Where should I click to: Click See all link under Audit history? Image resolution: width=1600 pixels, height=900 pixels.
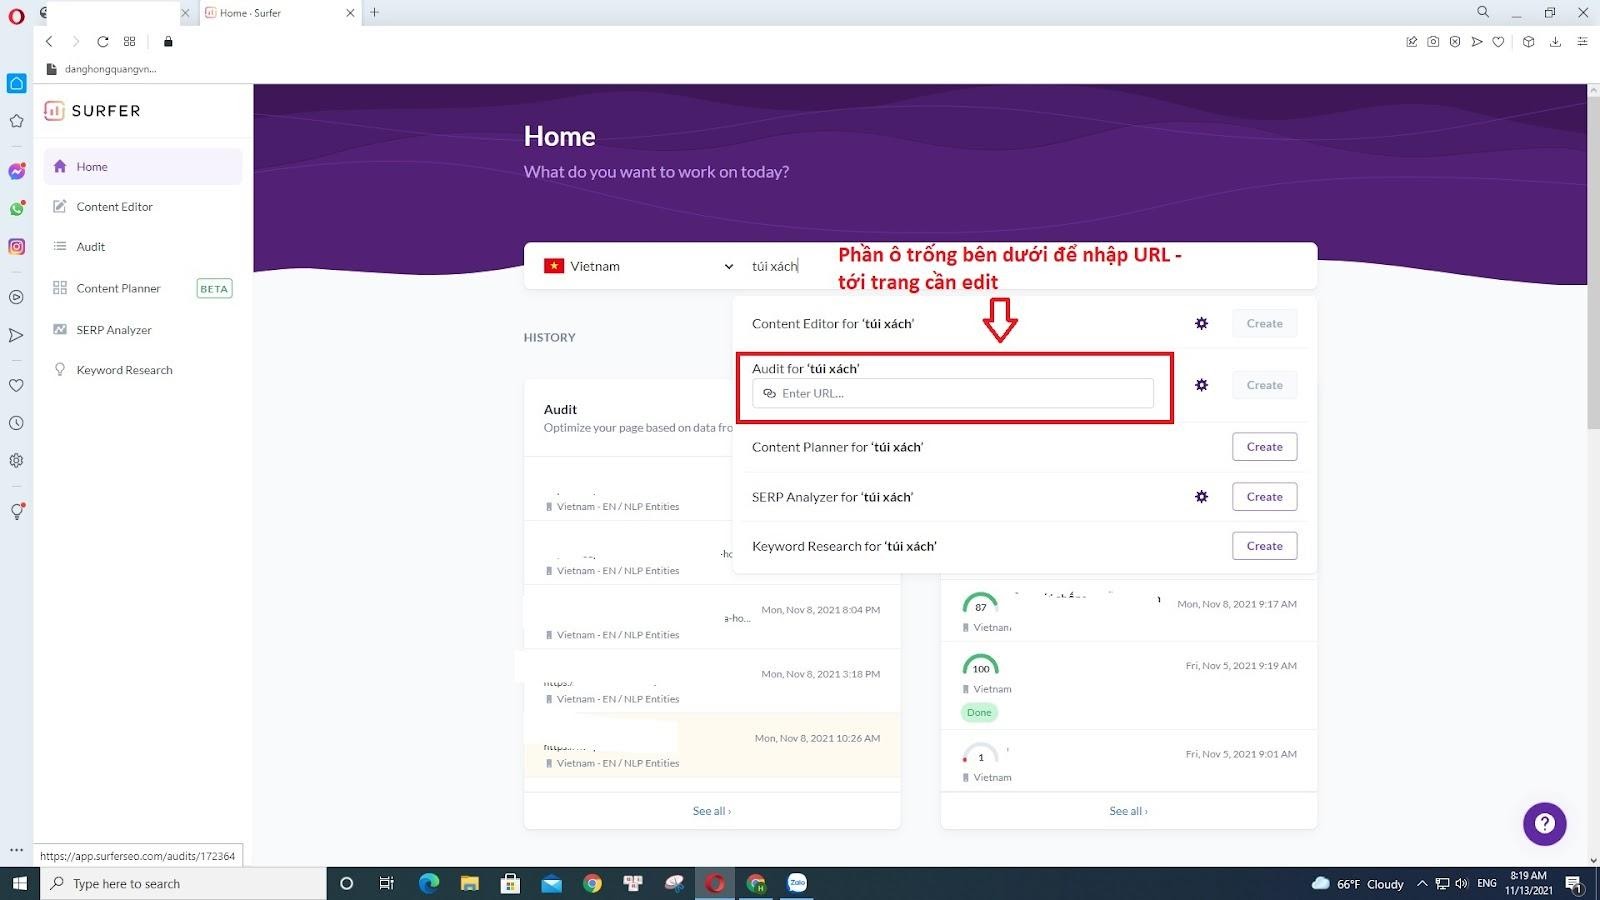712,811
